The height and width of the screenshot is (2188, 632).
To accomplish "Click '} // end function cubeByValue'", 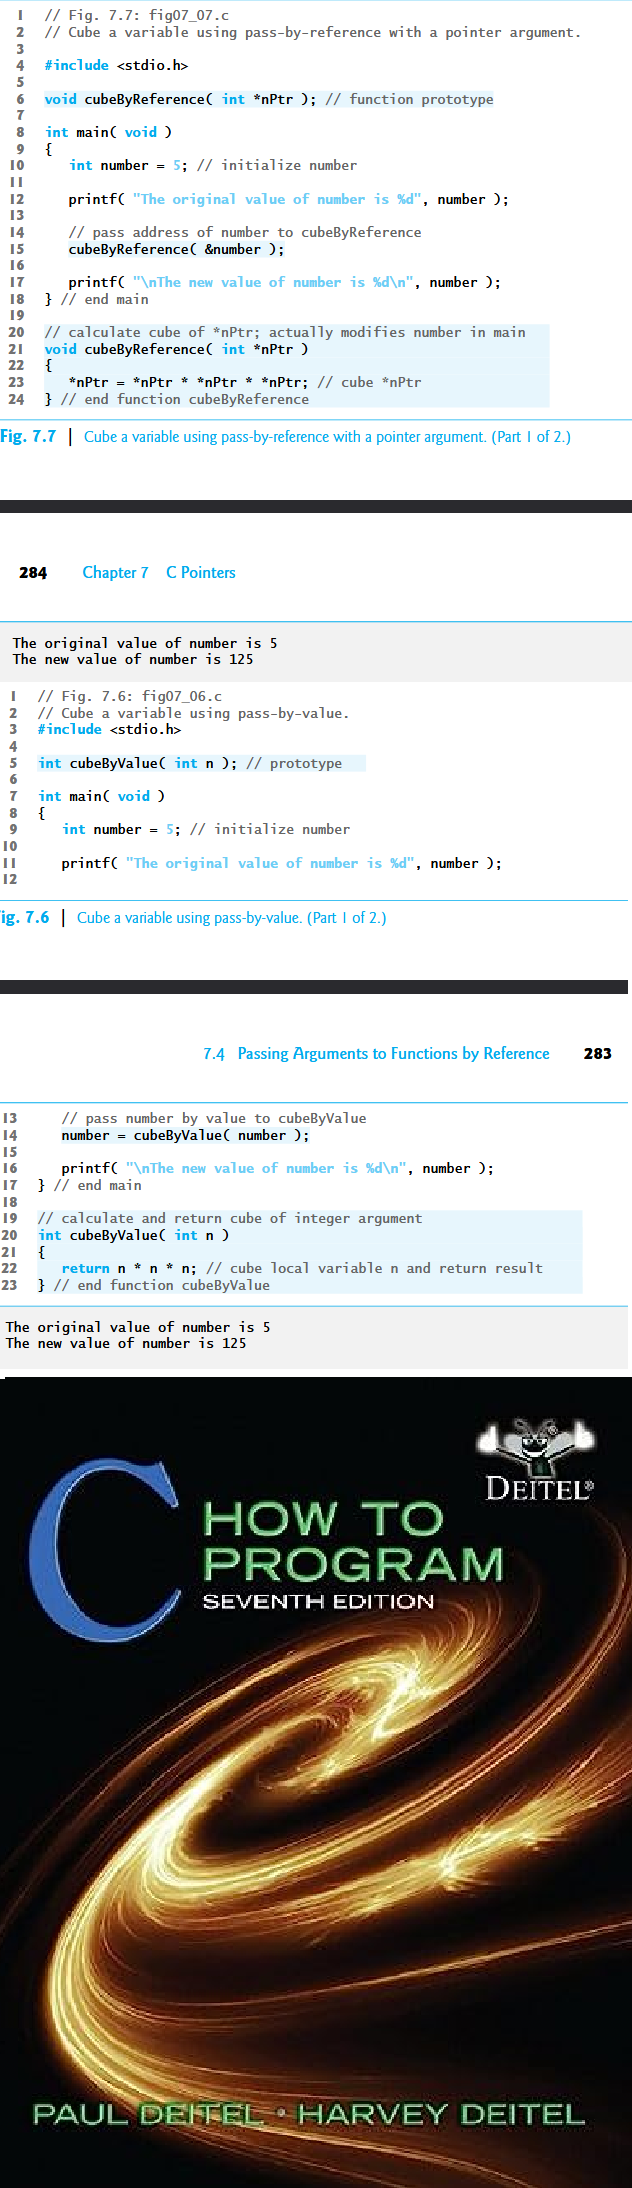I will coord(154,1285).
